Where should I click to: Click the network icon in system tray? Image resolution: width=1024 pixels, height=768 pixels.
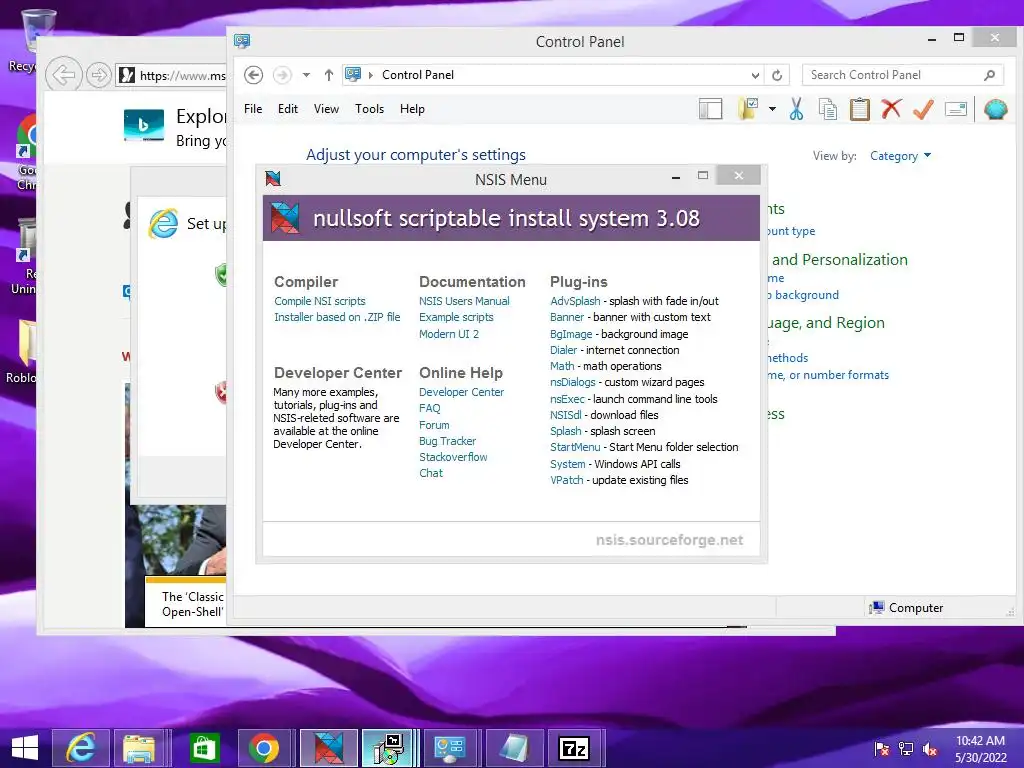905,748
